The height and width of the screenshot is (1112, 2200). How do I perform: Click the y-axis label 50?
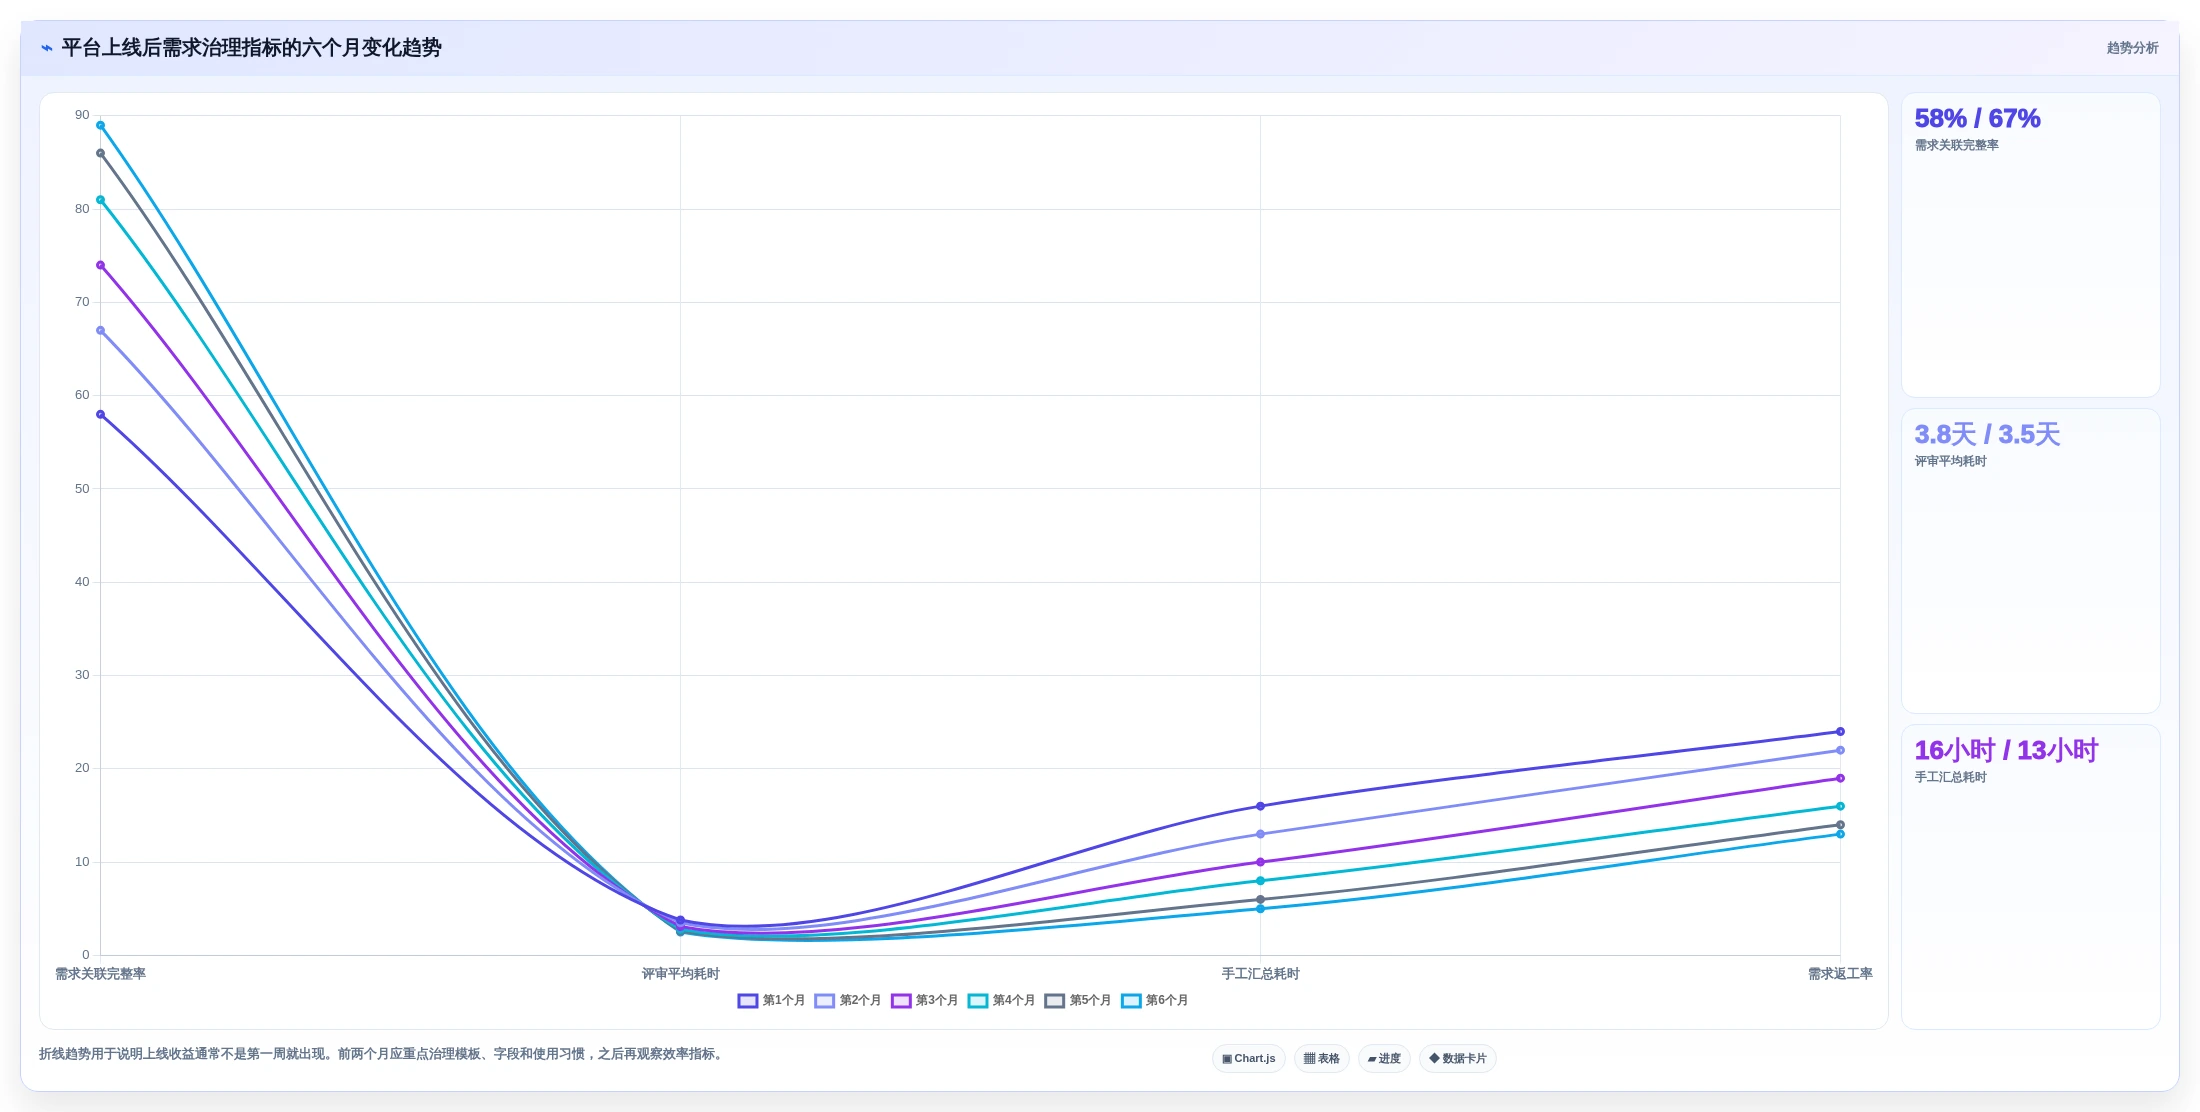point(82,489)
